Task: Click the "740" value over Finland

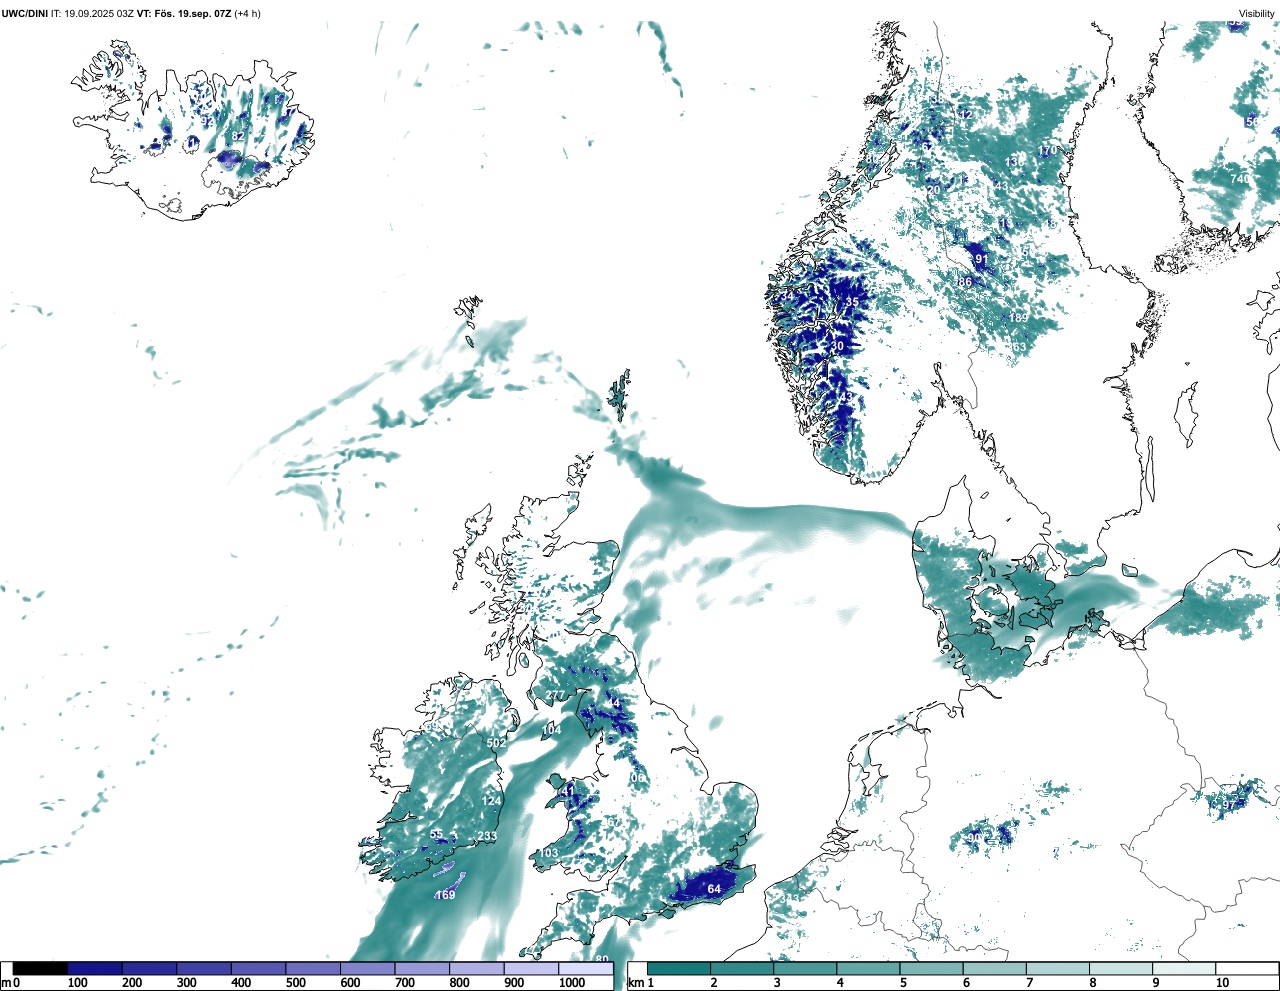Action: [1239, 179]
